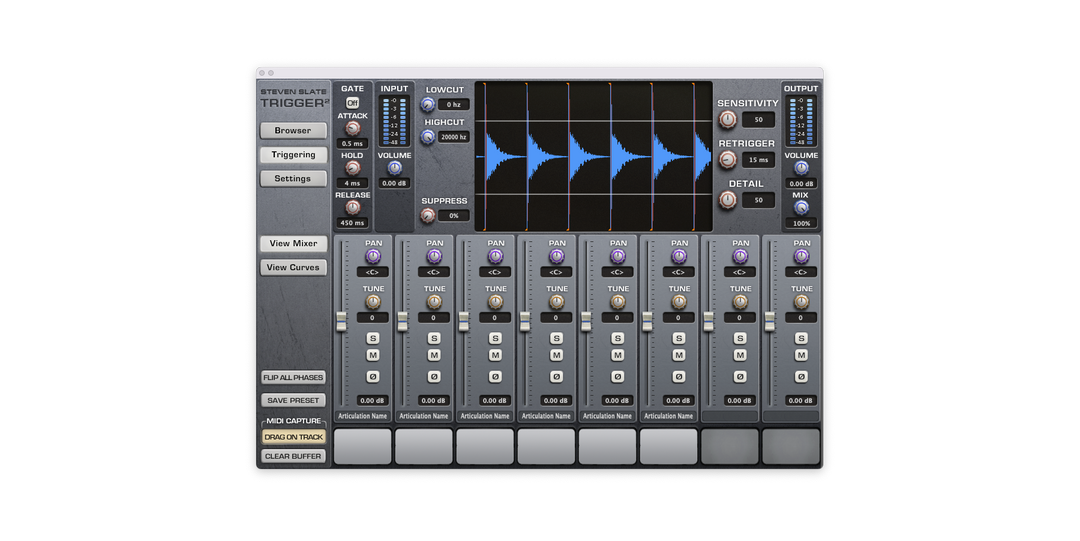Click the Retrigger knob
Screen dimensions: 1080x541
(x=728, y=160)
